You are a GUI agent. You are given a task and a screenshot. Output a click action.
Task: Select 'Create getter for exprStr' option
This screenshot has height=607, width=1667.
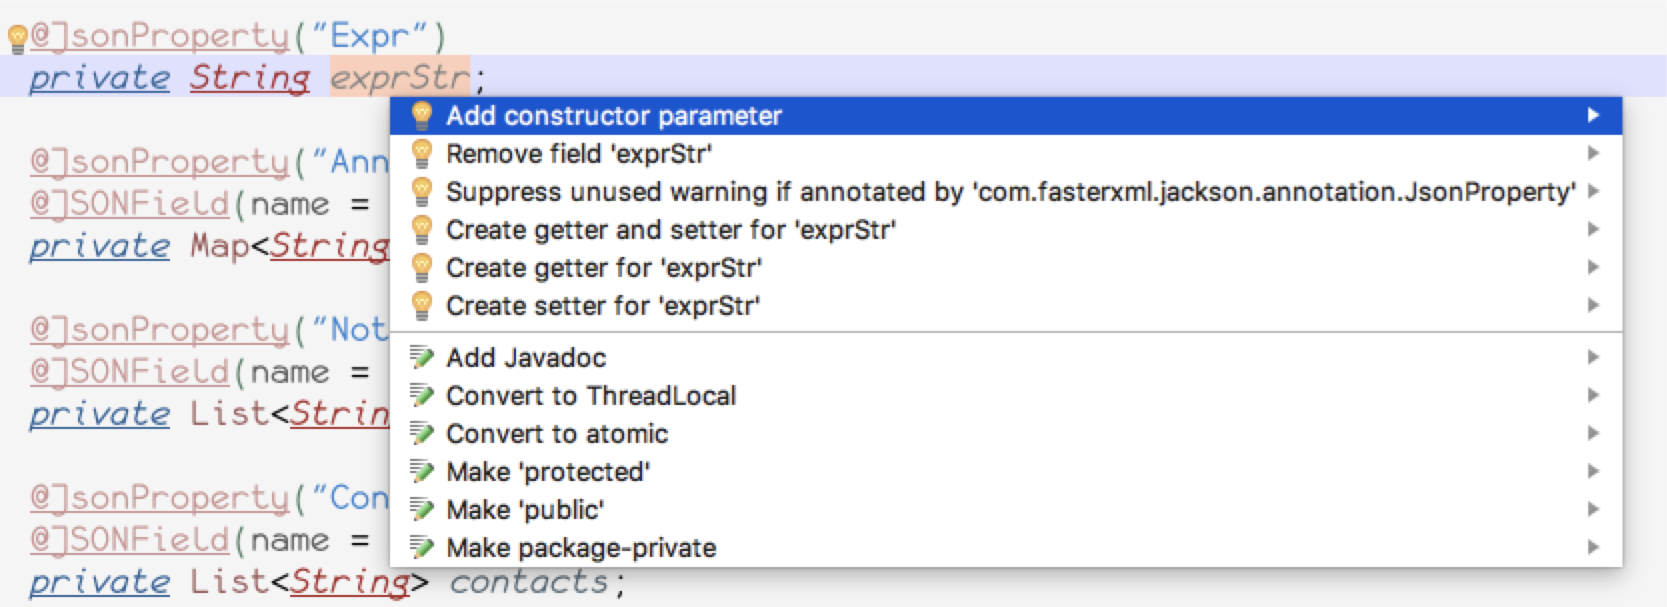pos(603,268)
